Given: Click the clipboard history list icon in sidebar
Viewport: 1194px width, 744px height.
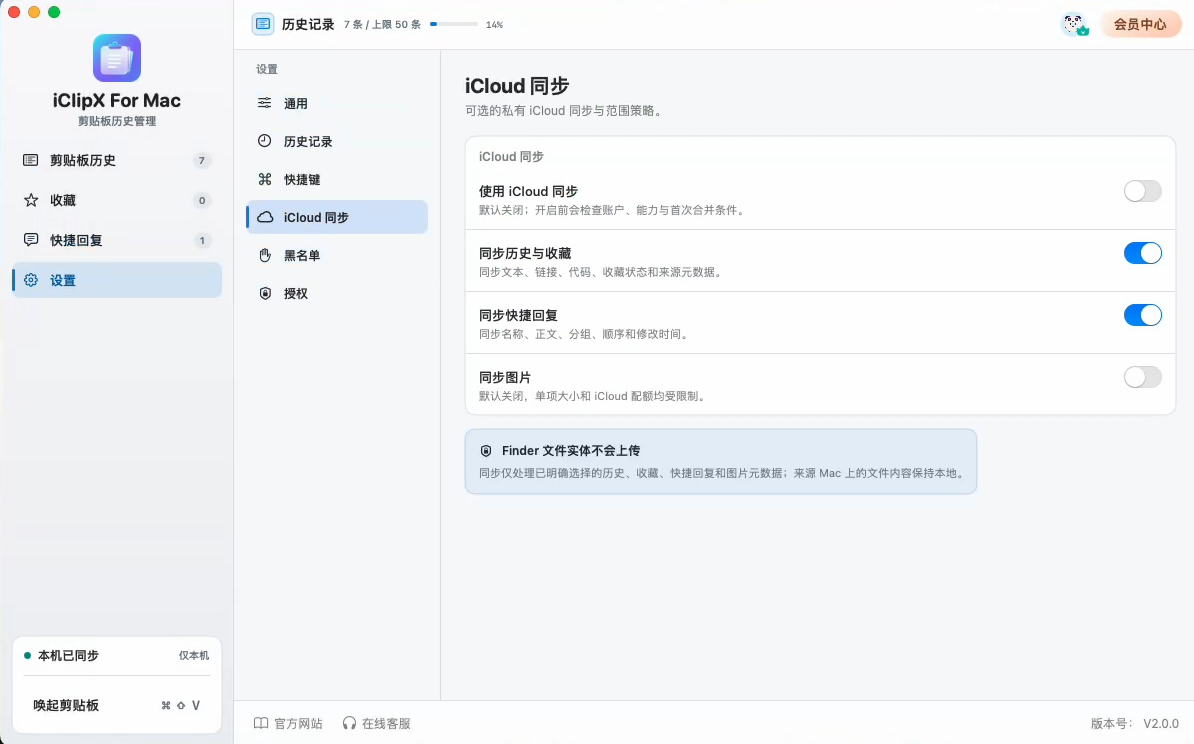Looking at the screenshot, I should [30, 160].
